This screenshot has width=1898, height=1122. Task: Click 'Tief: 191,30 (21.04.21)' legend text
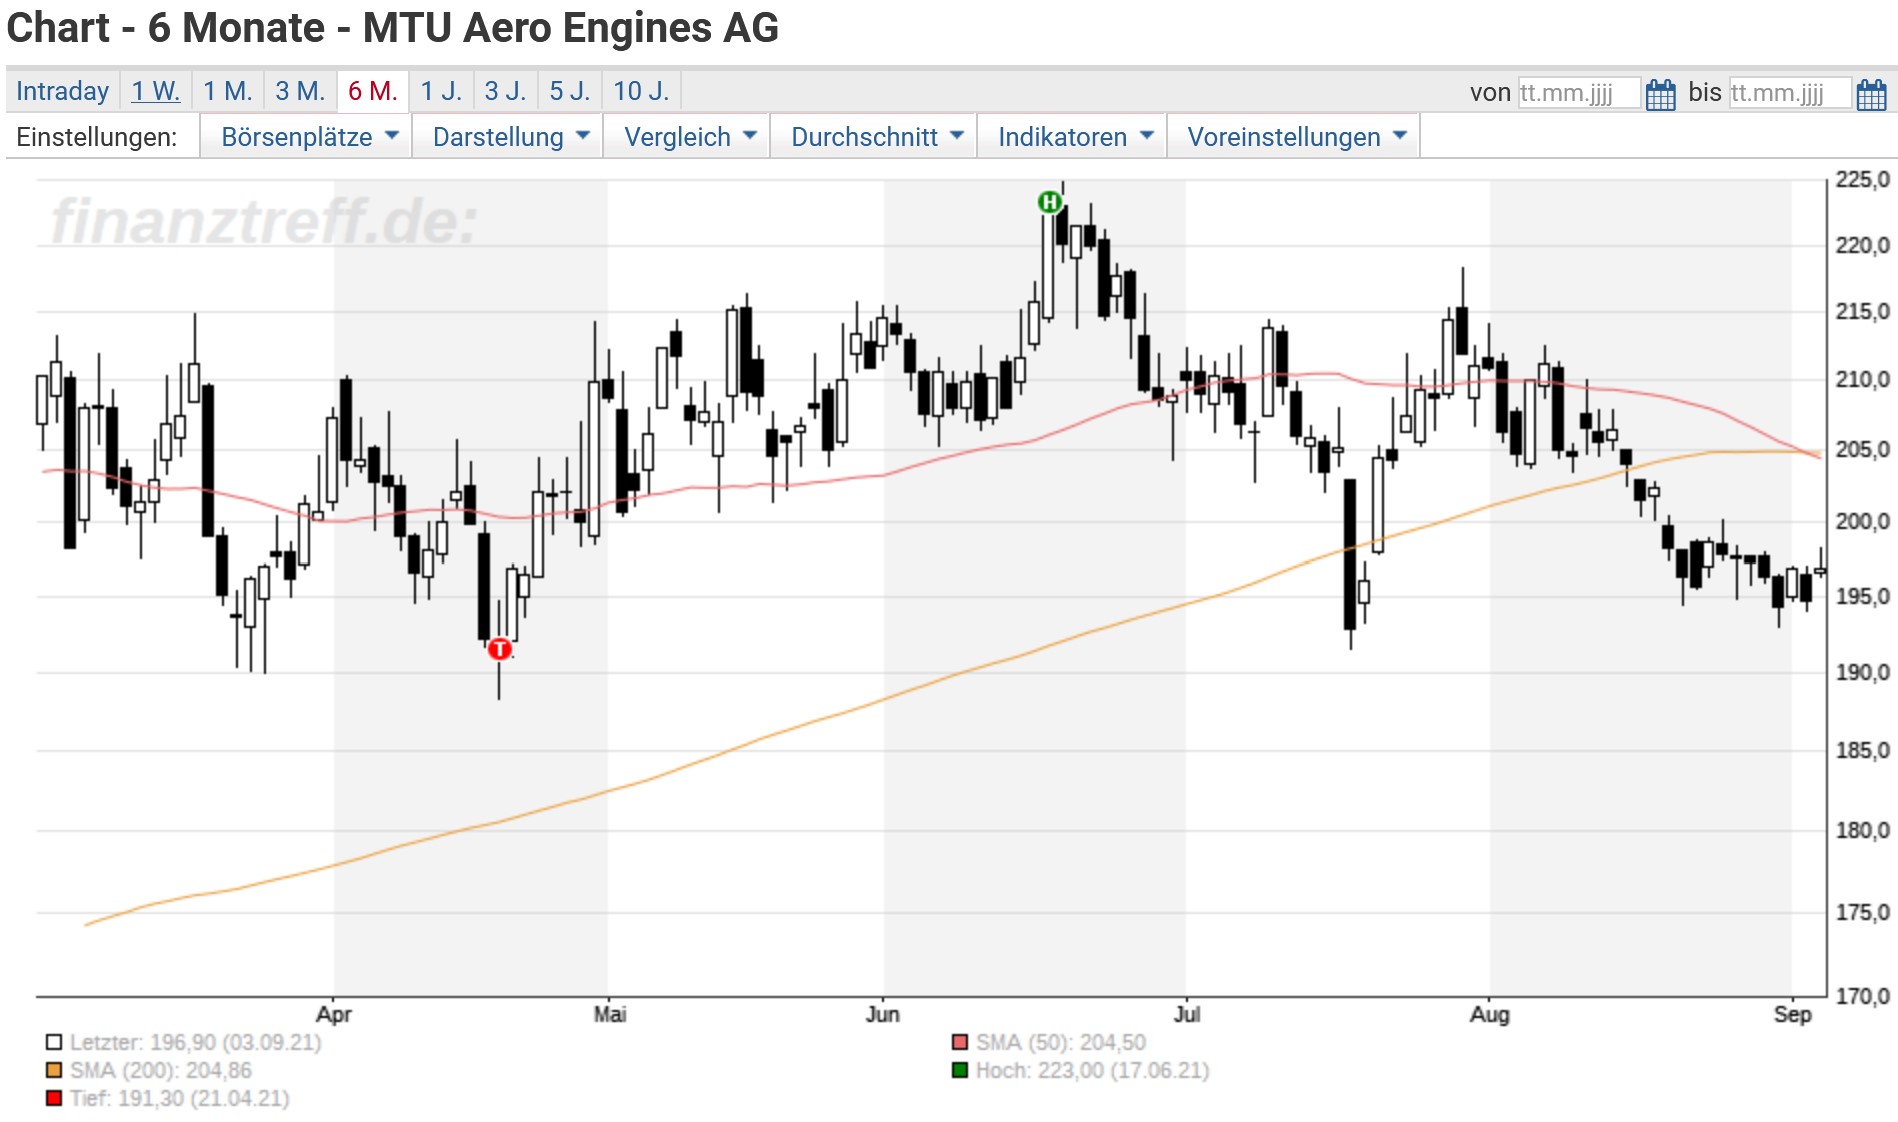tap(180, 1099)
